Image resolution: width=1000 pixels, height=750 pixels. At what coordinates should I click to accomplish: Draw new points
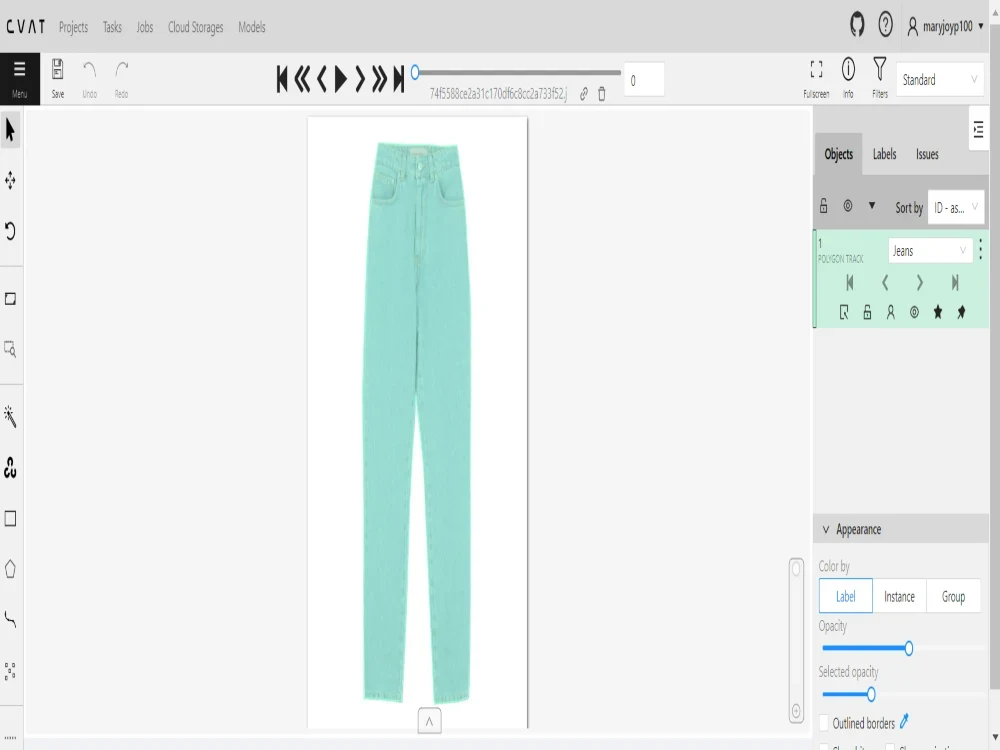[10, 670]
